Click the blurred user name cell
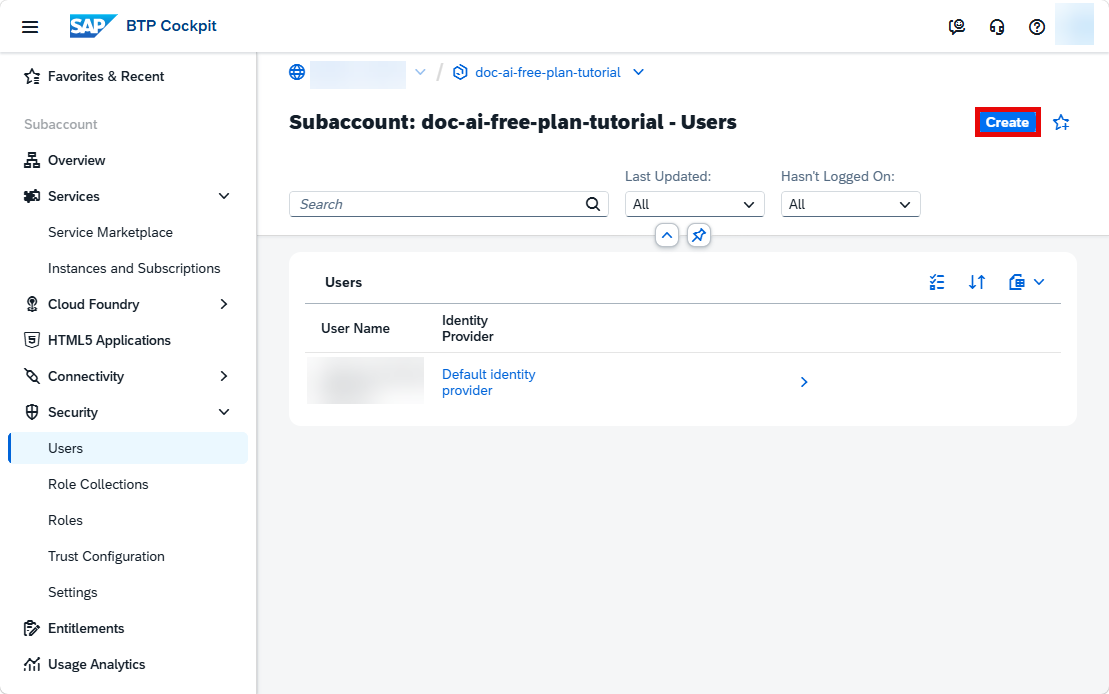This screenshot has width=1109, height=694. [365, 381]
